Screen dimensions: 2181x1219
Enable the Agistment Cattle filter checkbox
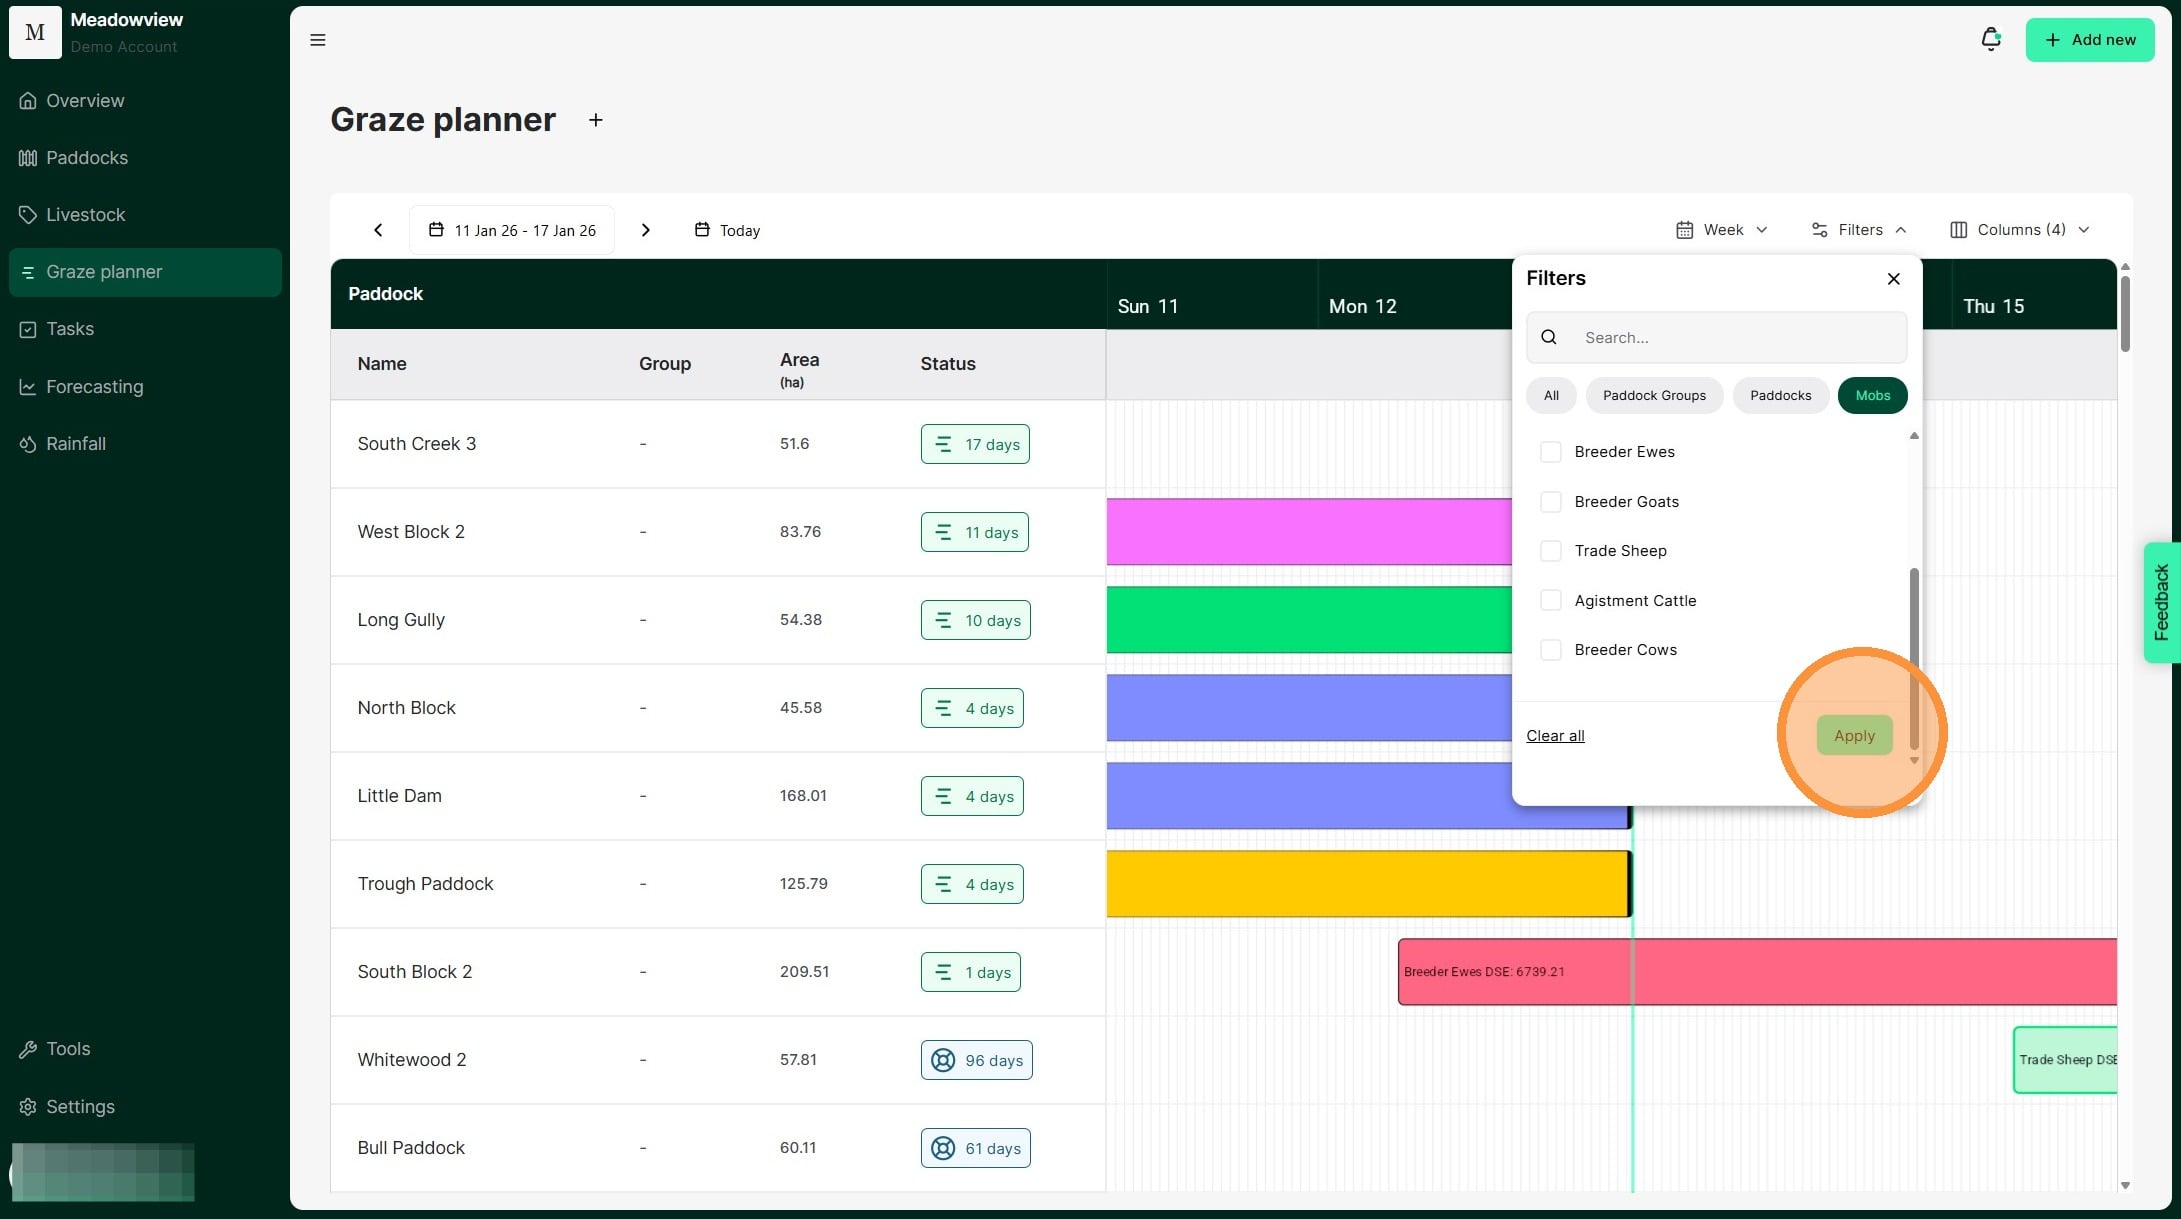coord(1550,600)
